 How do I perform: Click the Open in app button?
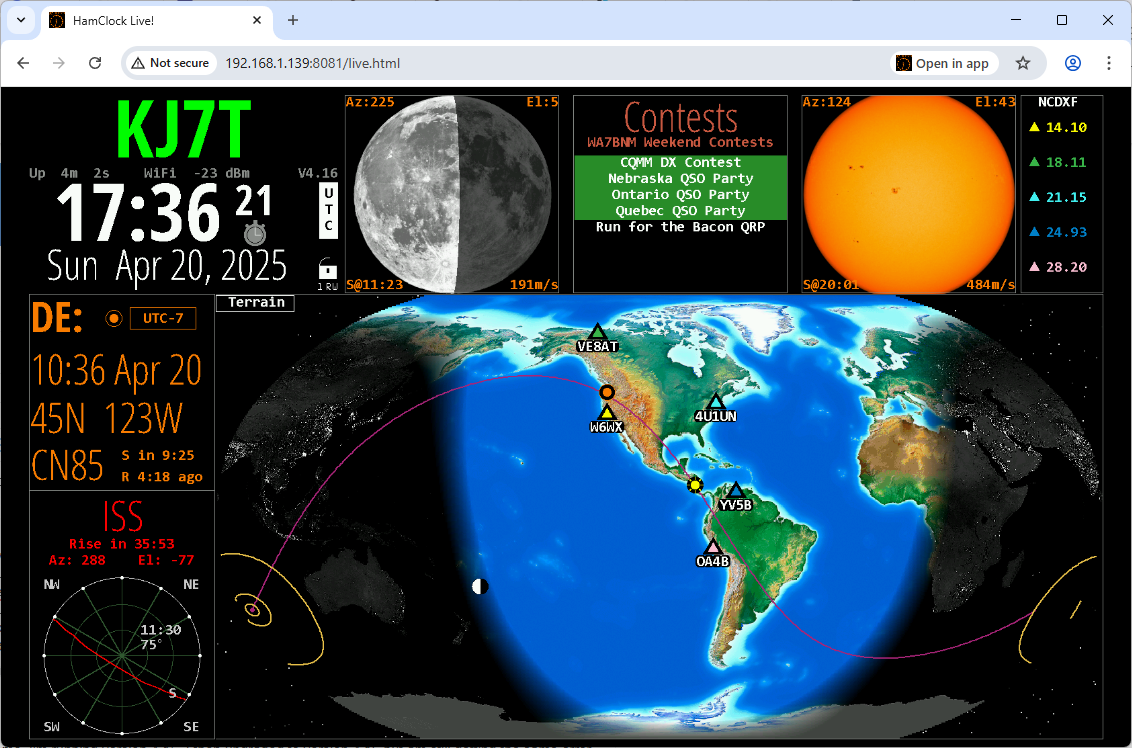pos(943,62)
